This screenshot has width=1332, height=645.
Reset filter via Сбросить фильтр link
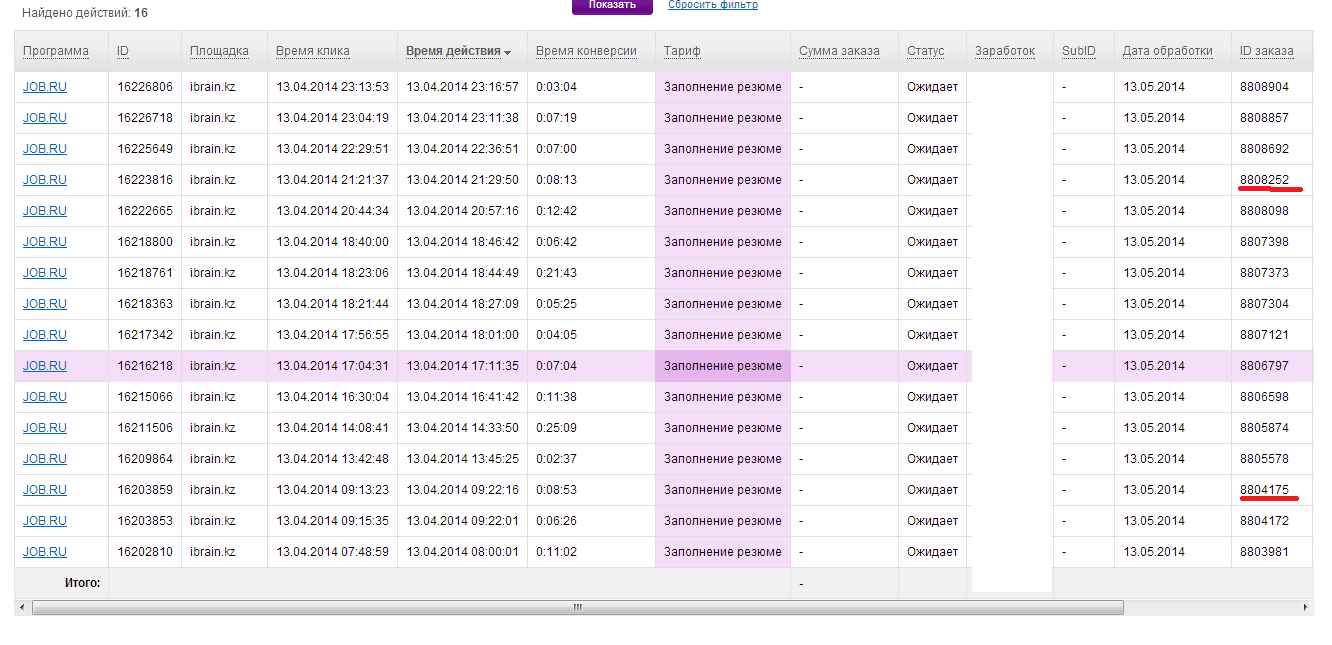[x=713, y=5]
